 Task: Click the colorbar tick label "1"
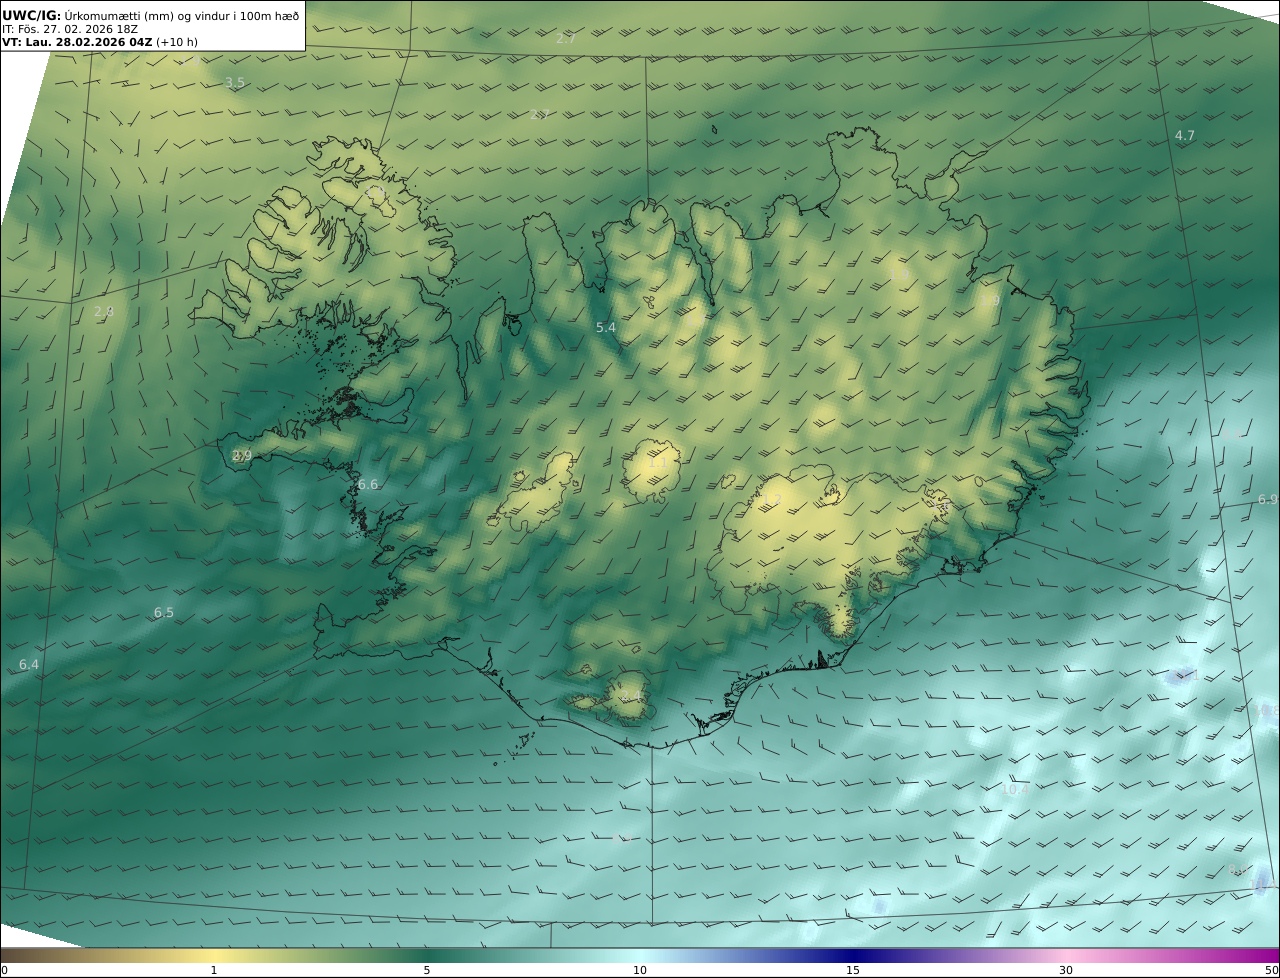(214, 970)
